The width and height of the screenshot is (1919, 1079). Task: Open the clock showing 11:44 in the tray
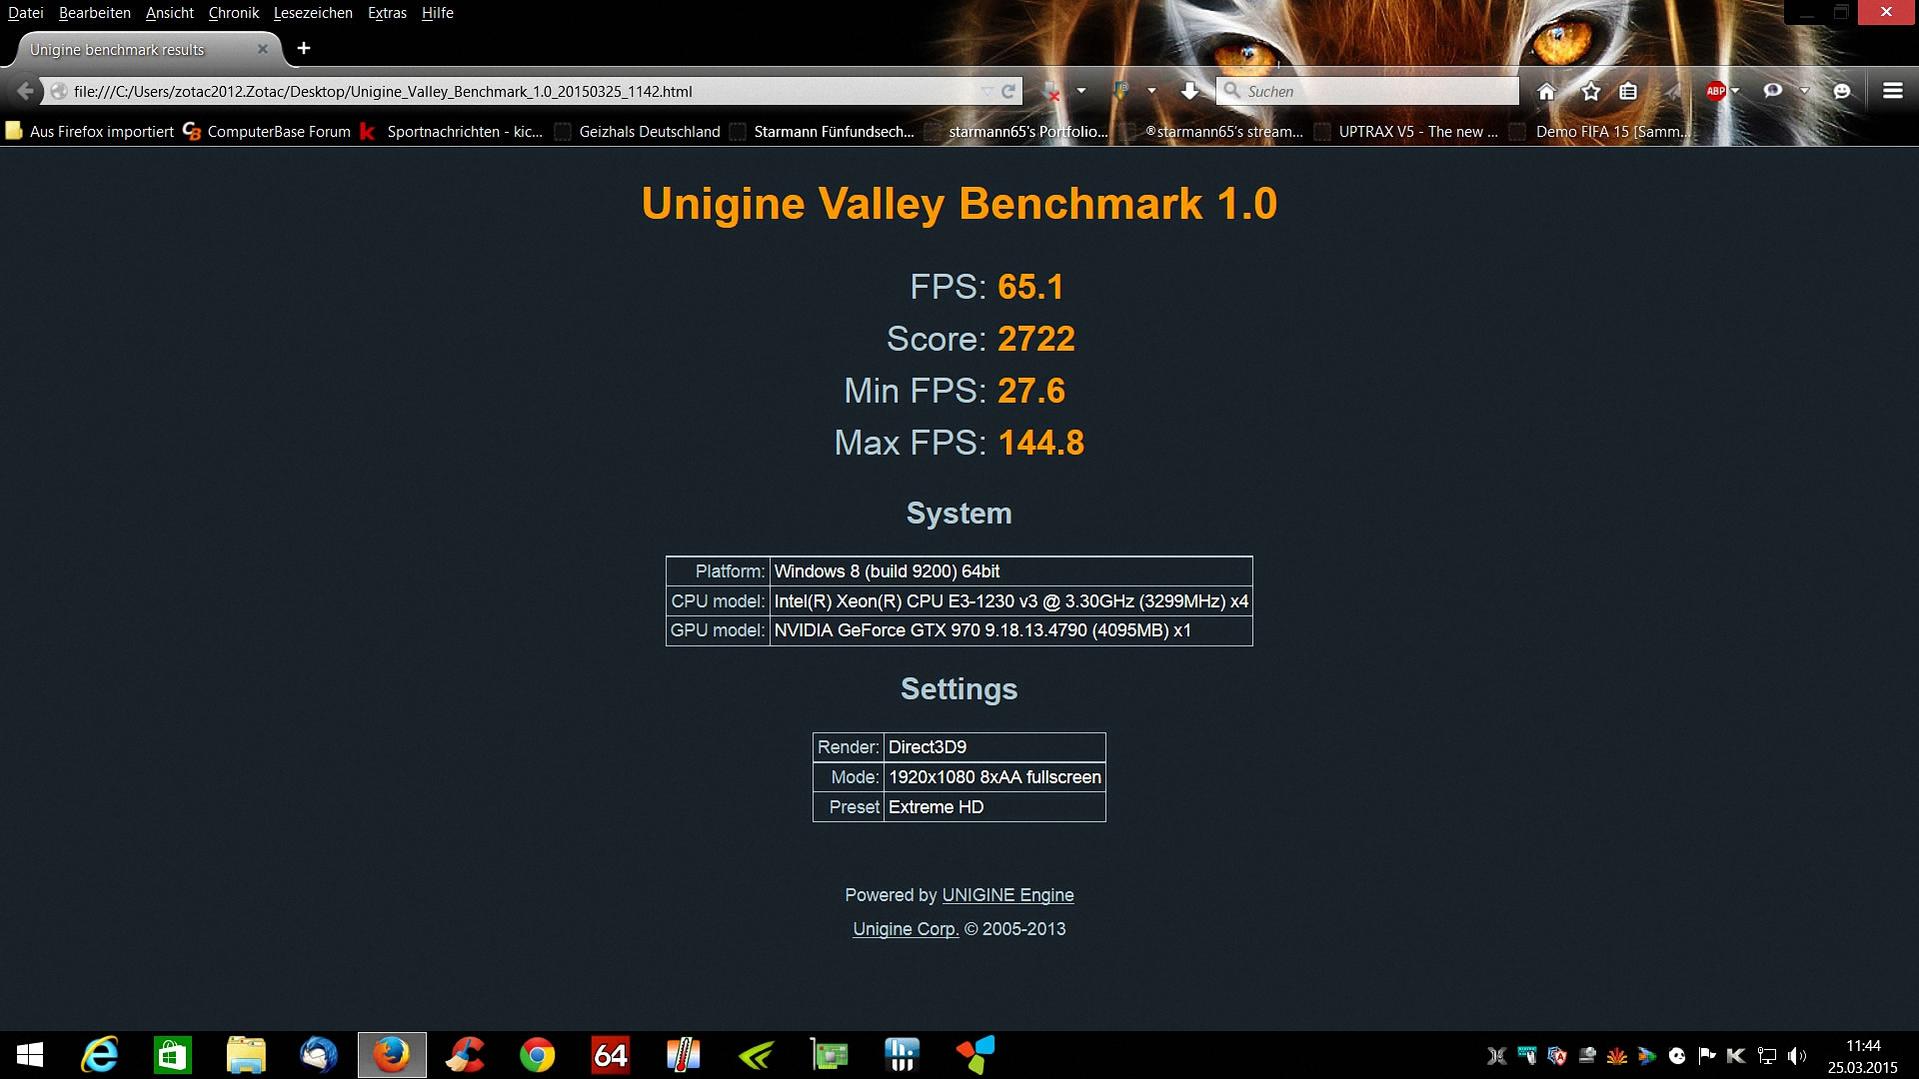tap(1863, 1056)
